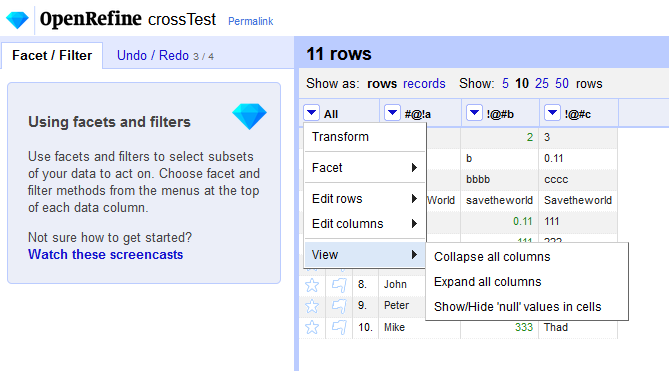Click the lowercase savetheworld cell
669x371 pixels.
tap(499, 200)
